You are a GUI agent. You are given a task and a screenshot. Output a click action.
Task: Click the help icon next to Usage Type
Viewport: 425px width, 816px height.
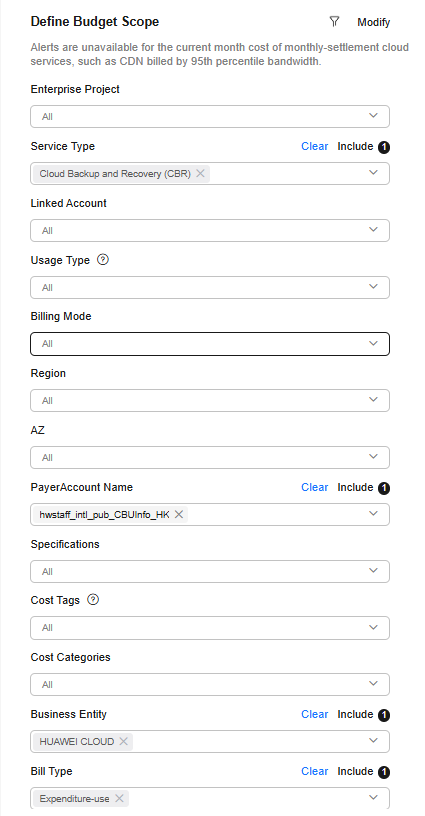pos(103,260)
